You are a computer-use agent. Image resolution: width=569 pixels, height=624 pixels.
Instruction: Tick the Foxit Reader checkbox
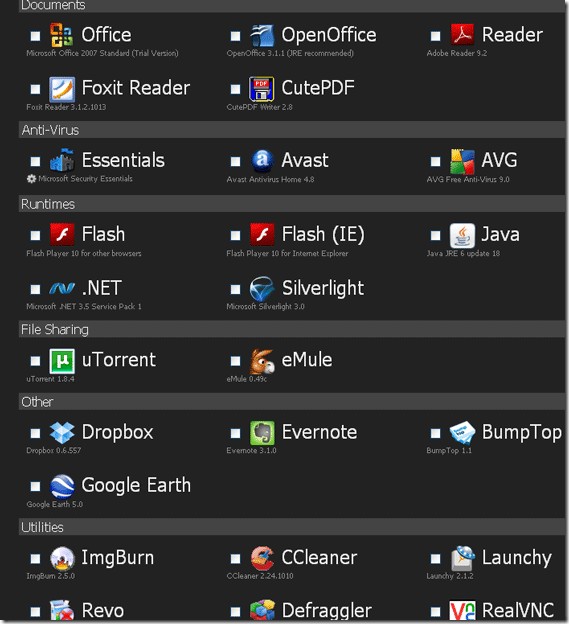(x=35, y=89)
